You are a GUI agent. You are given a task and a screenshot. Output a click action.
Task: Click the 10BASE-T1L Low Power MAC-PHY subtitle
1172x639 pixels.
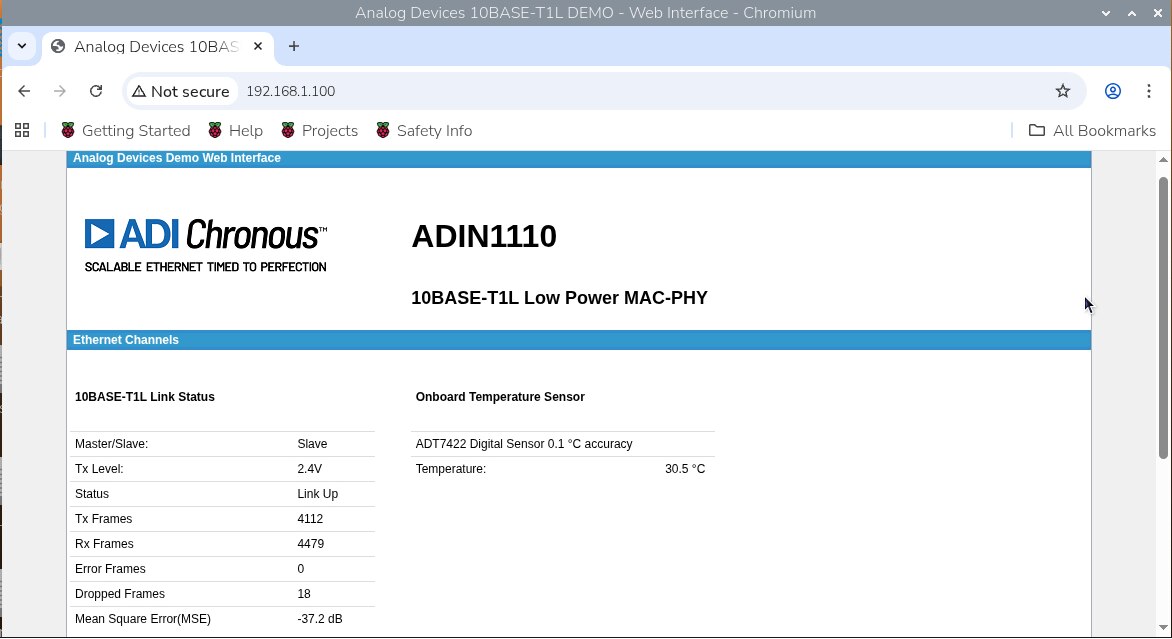559,297
